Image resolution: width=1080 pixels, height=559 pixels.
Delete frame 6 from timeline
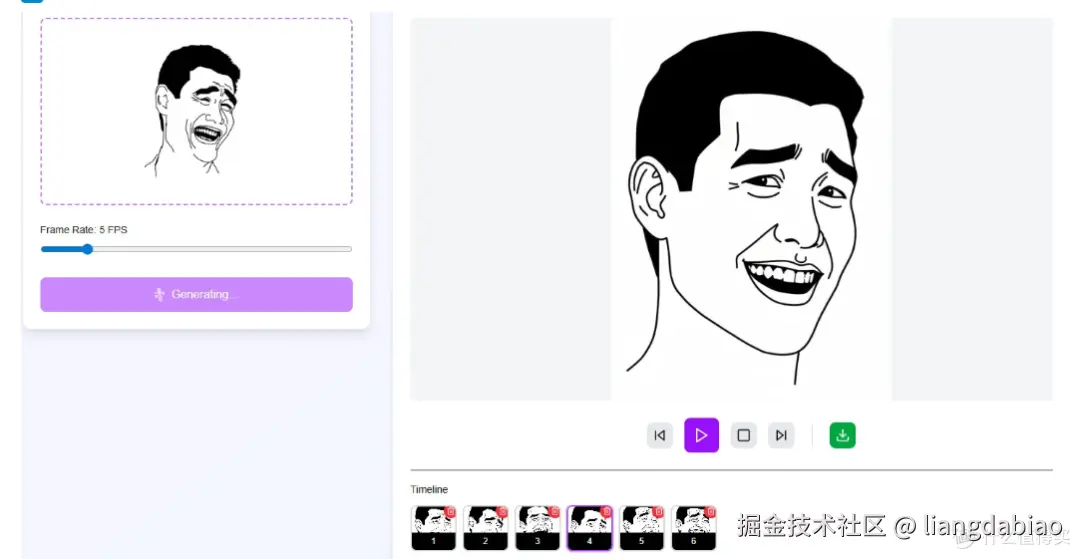tap(711, 512)
